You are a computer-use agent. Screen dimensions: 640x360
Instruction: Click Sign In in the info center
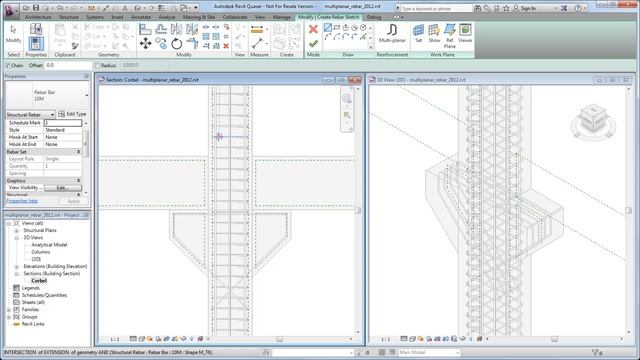click(x=525, y=8)
